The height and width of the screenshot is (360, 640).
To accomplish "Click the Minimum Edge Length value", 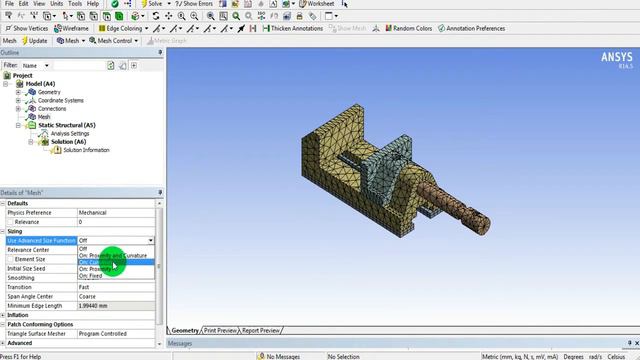I will pos(116,306).
